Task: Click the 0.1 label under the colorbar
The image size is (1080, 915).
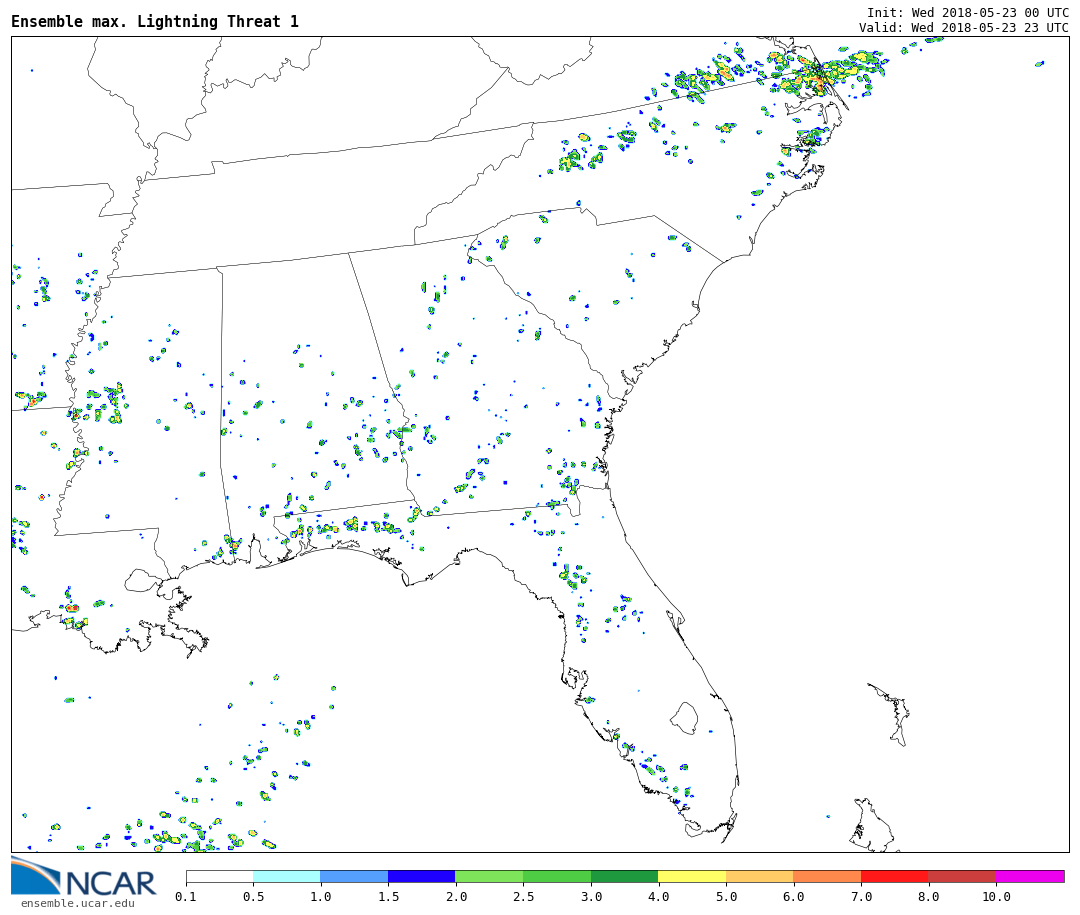Action: coord(186,897)
